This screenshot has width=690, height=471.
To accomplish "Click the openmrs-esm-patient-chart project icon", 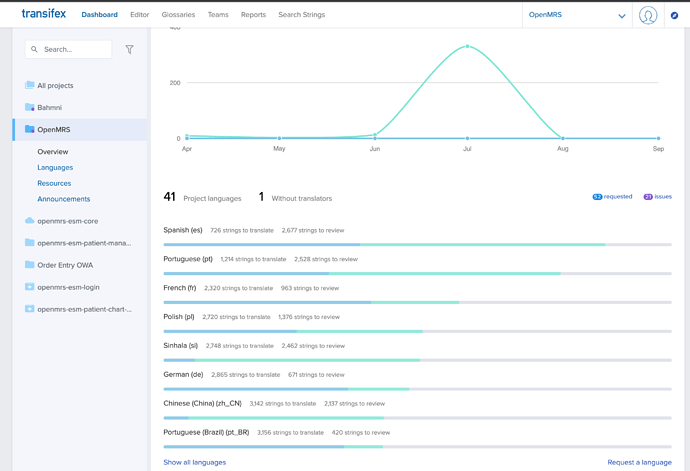I will (29, 309).
